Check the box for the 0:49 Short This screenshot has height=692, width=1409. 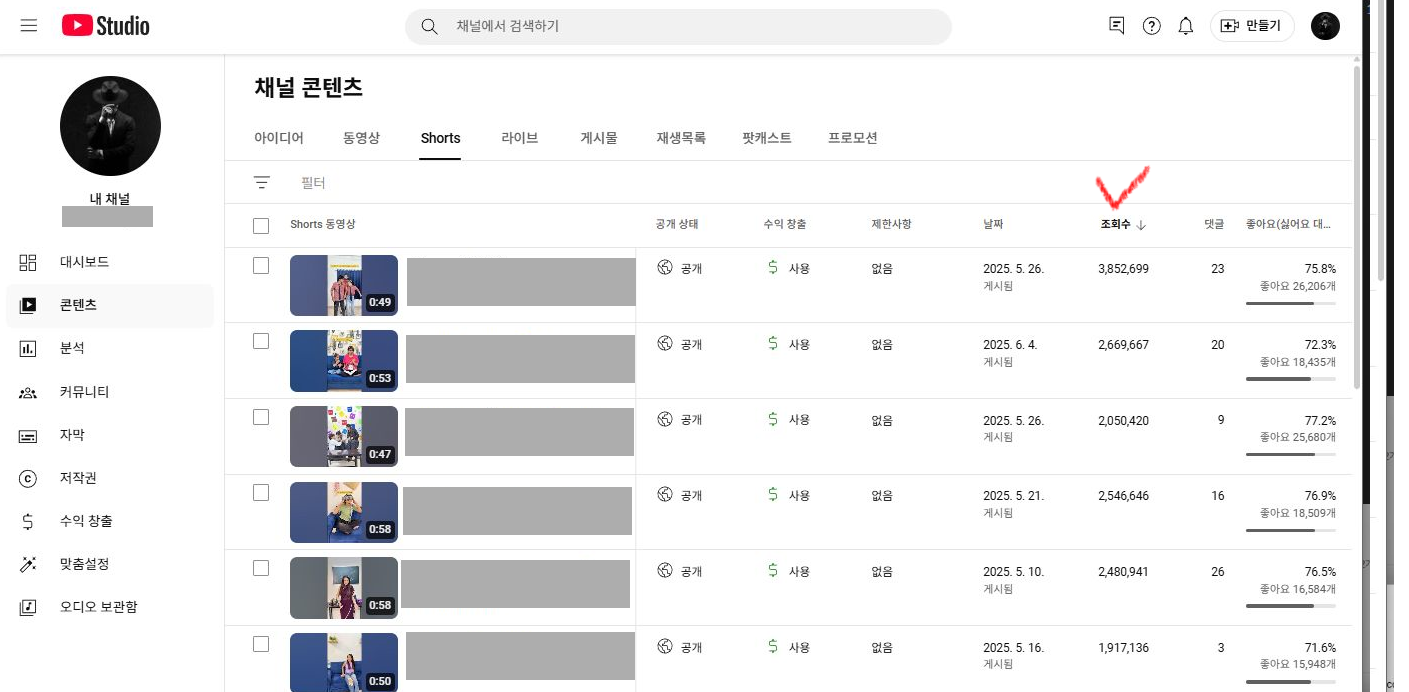click(261, 266)
